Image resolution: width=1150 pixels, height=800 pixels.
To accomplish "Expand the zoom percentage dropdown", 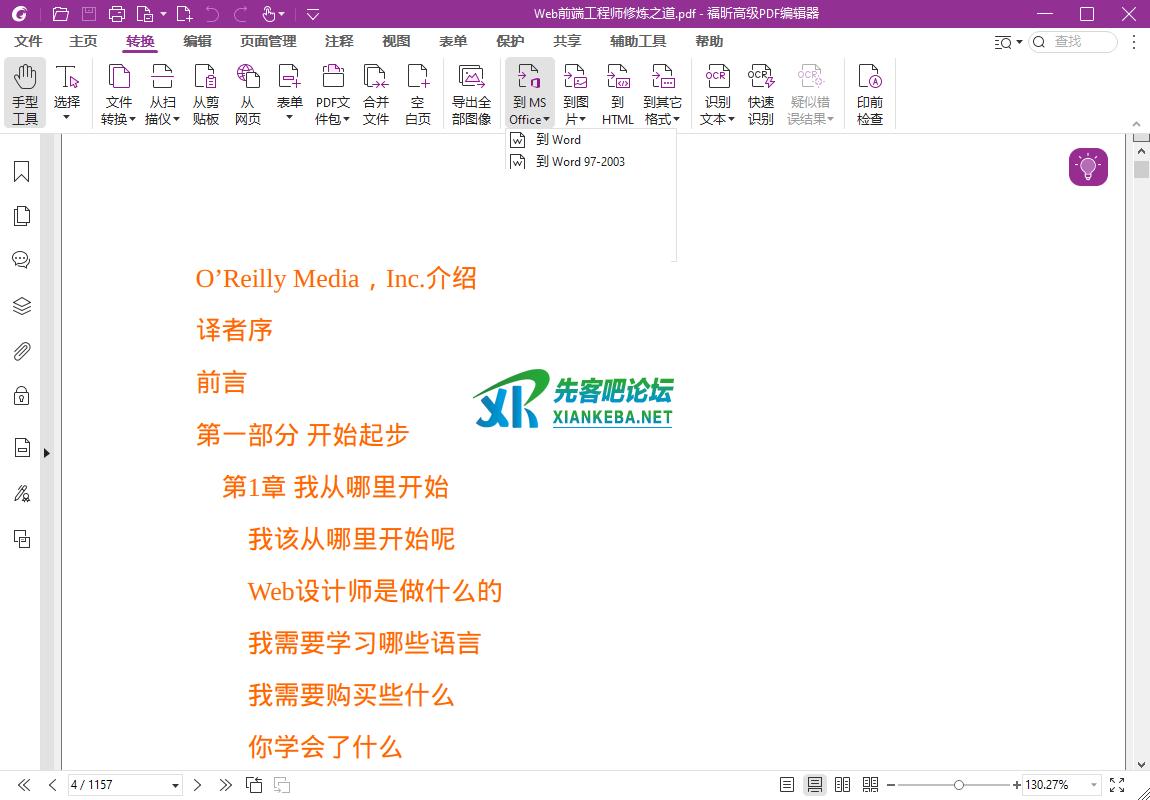I will [x=1094, y=785].
